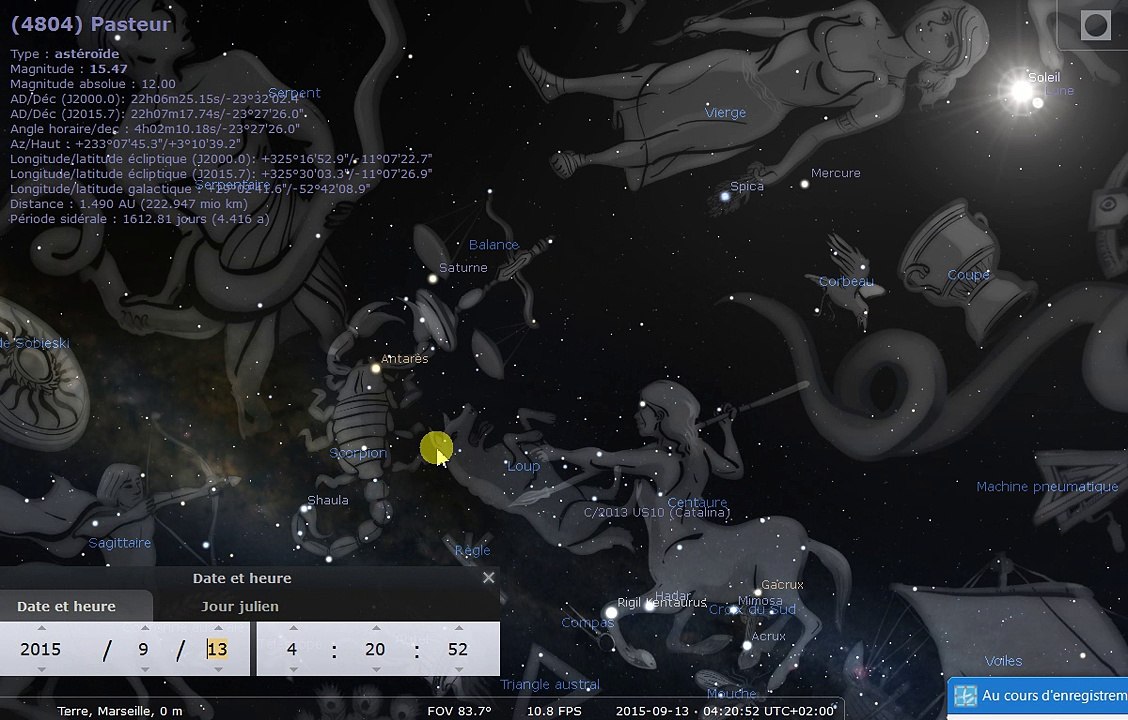Select the Date et heure tab
This screenshot has width=1128, height=720.
click(x=66, y=606)
